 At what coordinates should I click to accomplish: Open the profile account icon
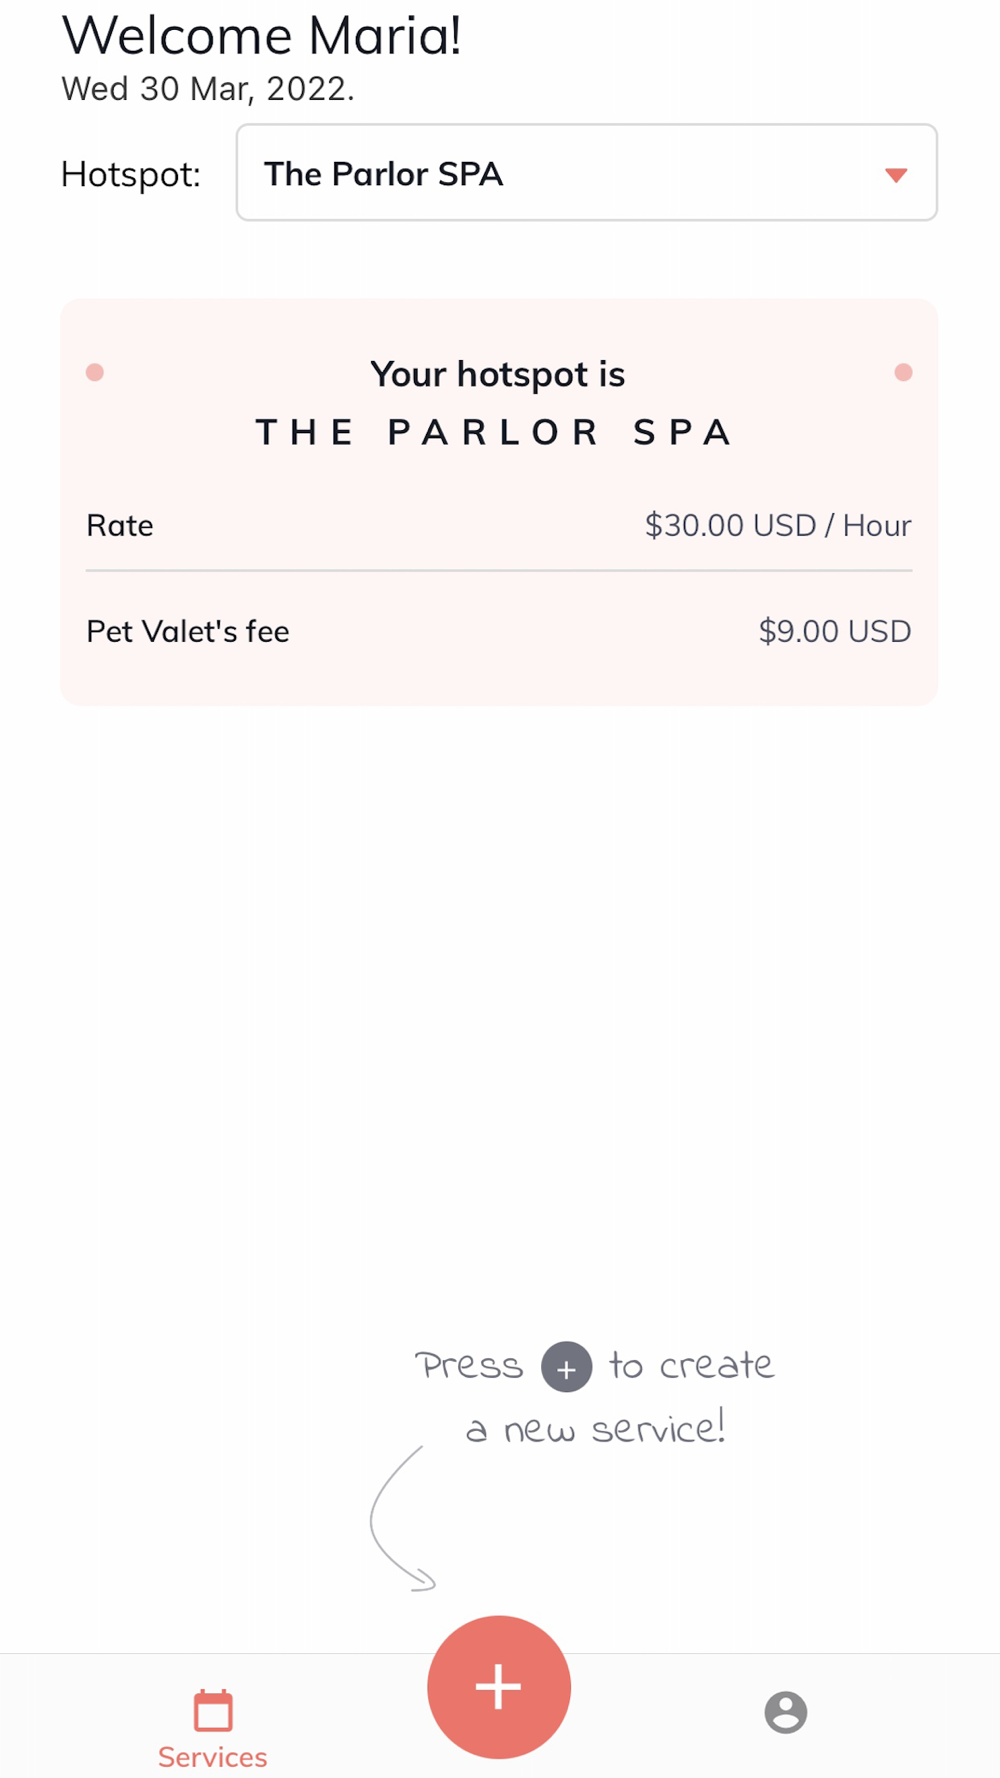pos(786,1712)
